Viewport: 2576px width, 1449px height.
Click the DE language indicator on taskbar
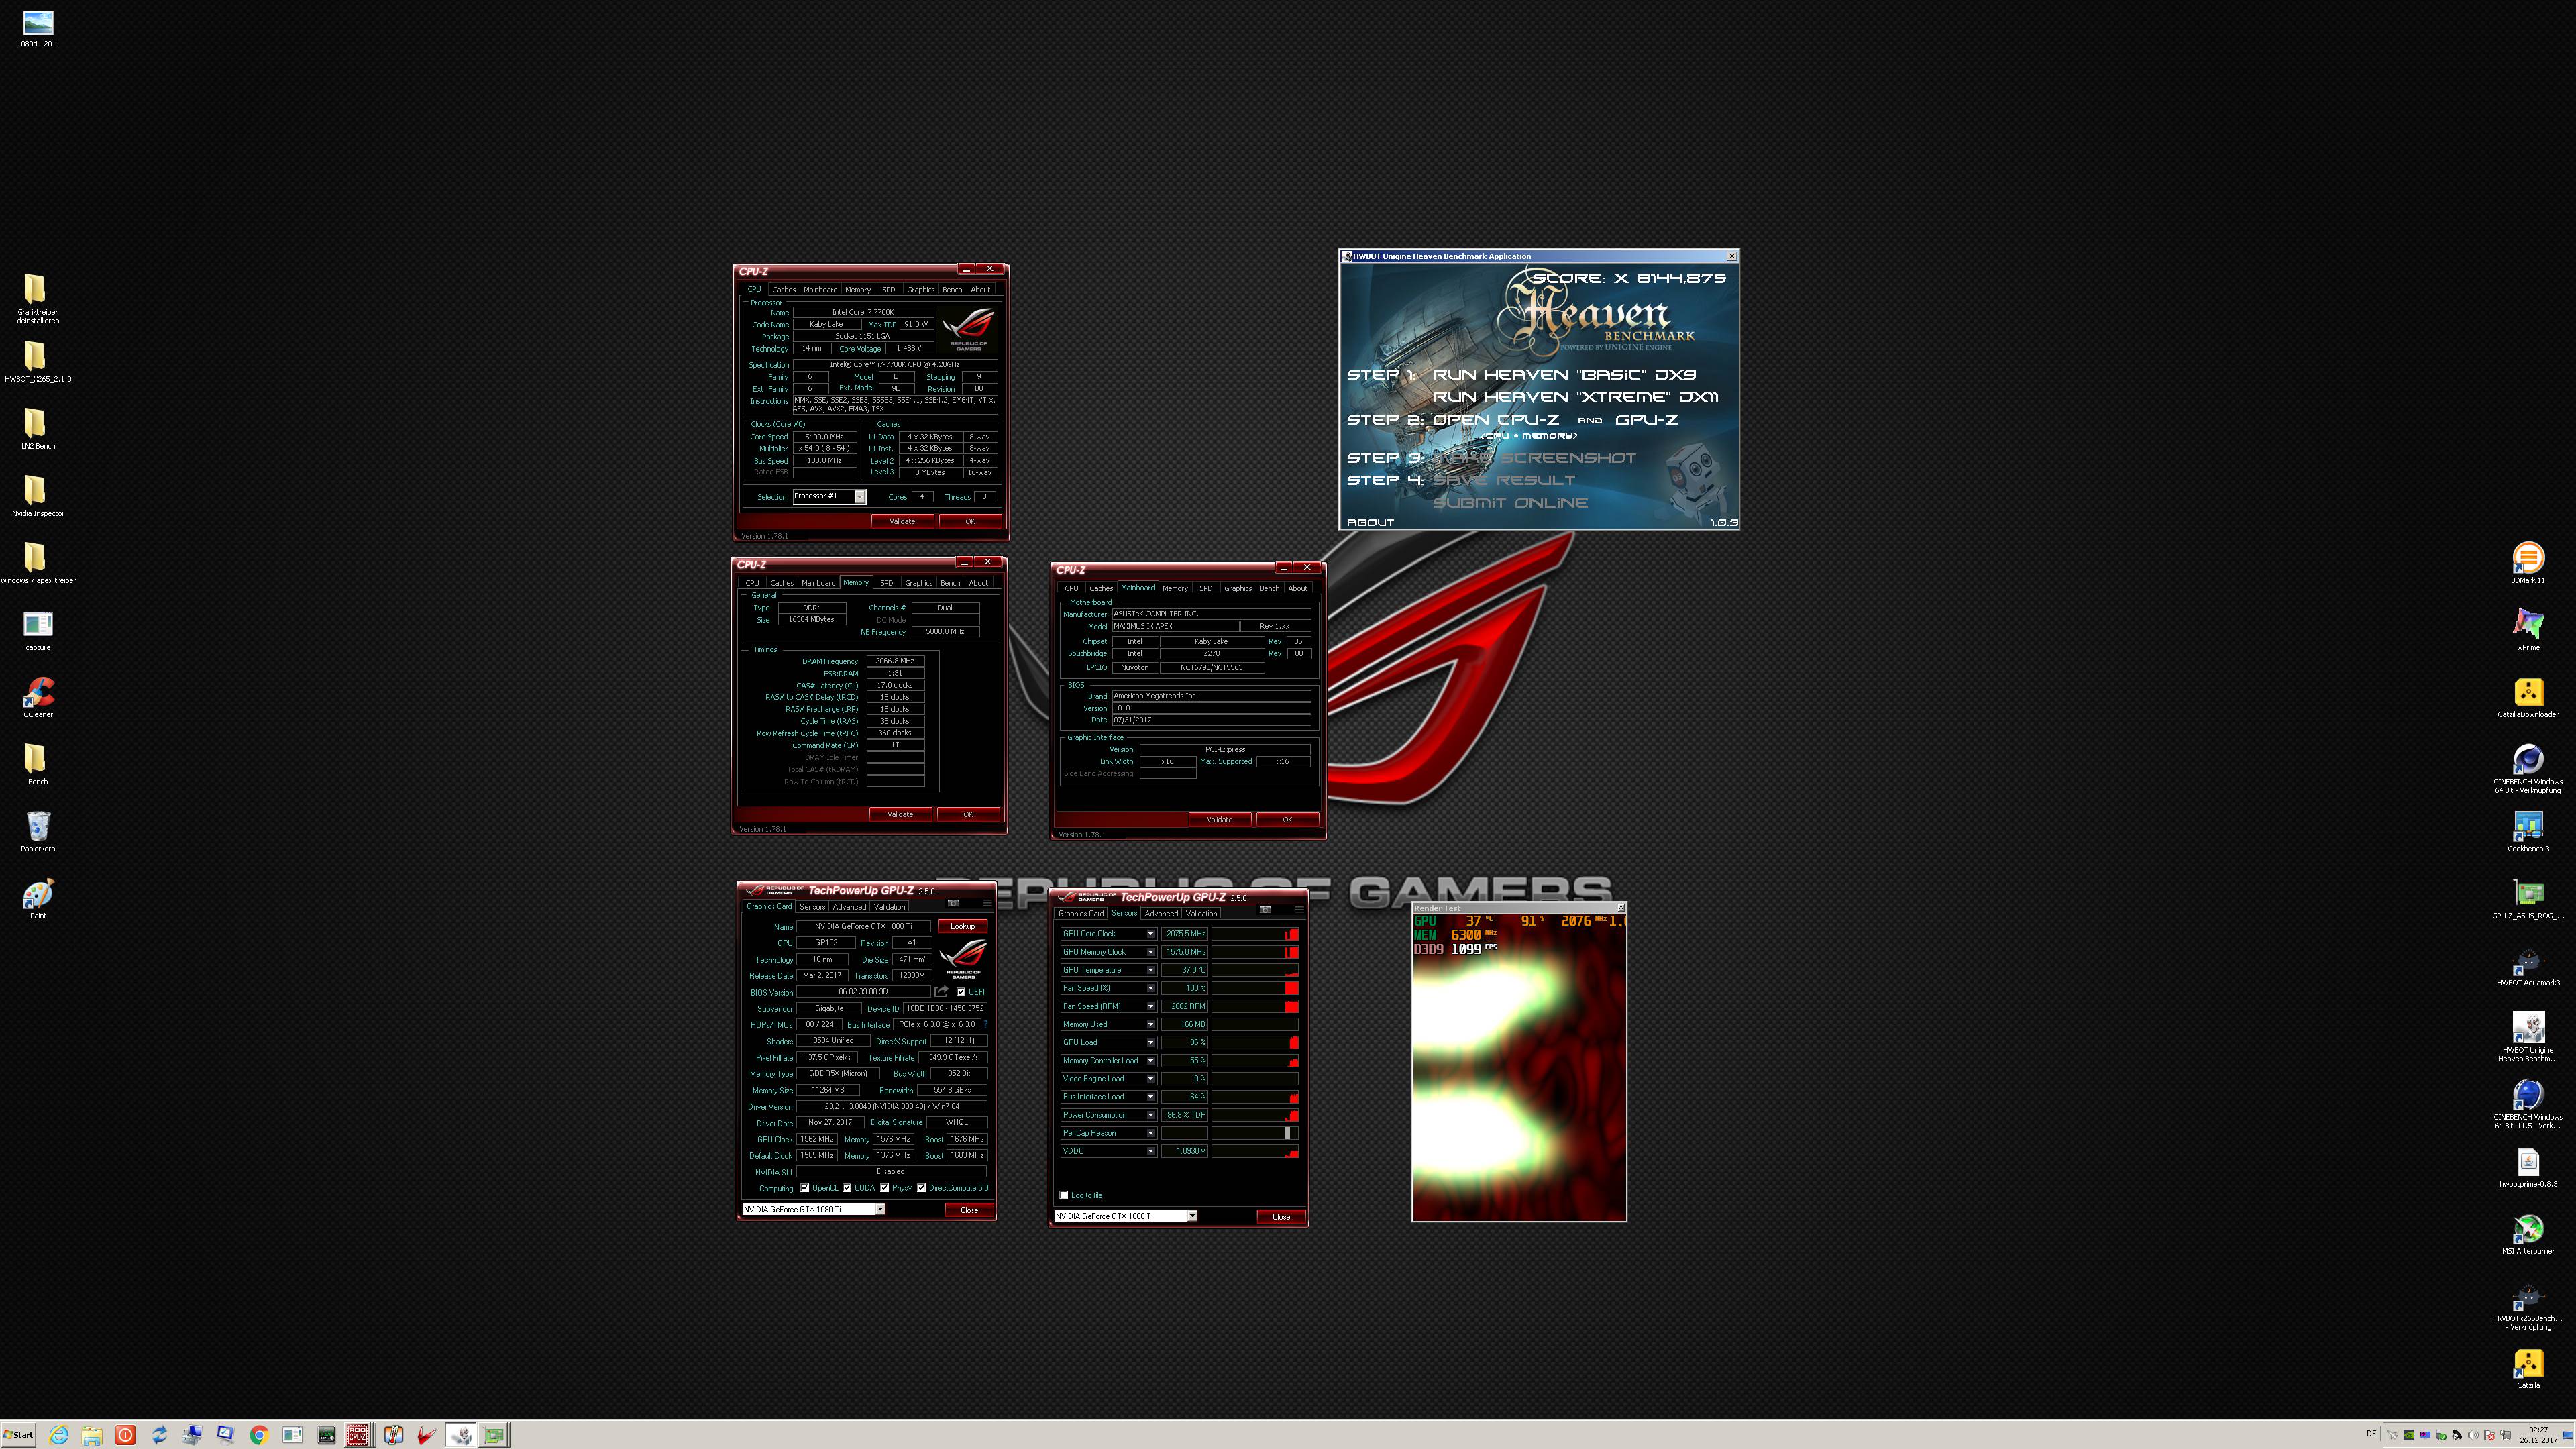pos(2371,1434)
